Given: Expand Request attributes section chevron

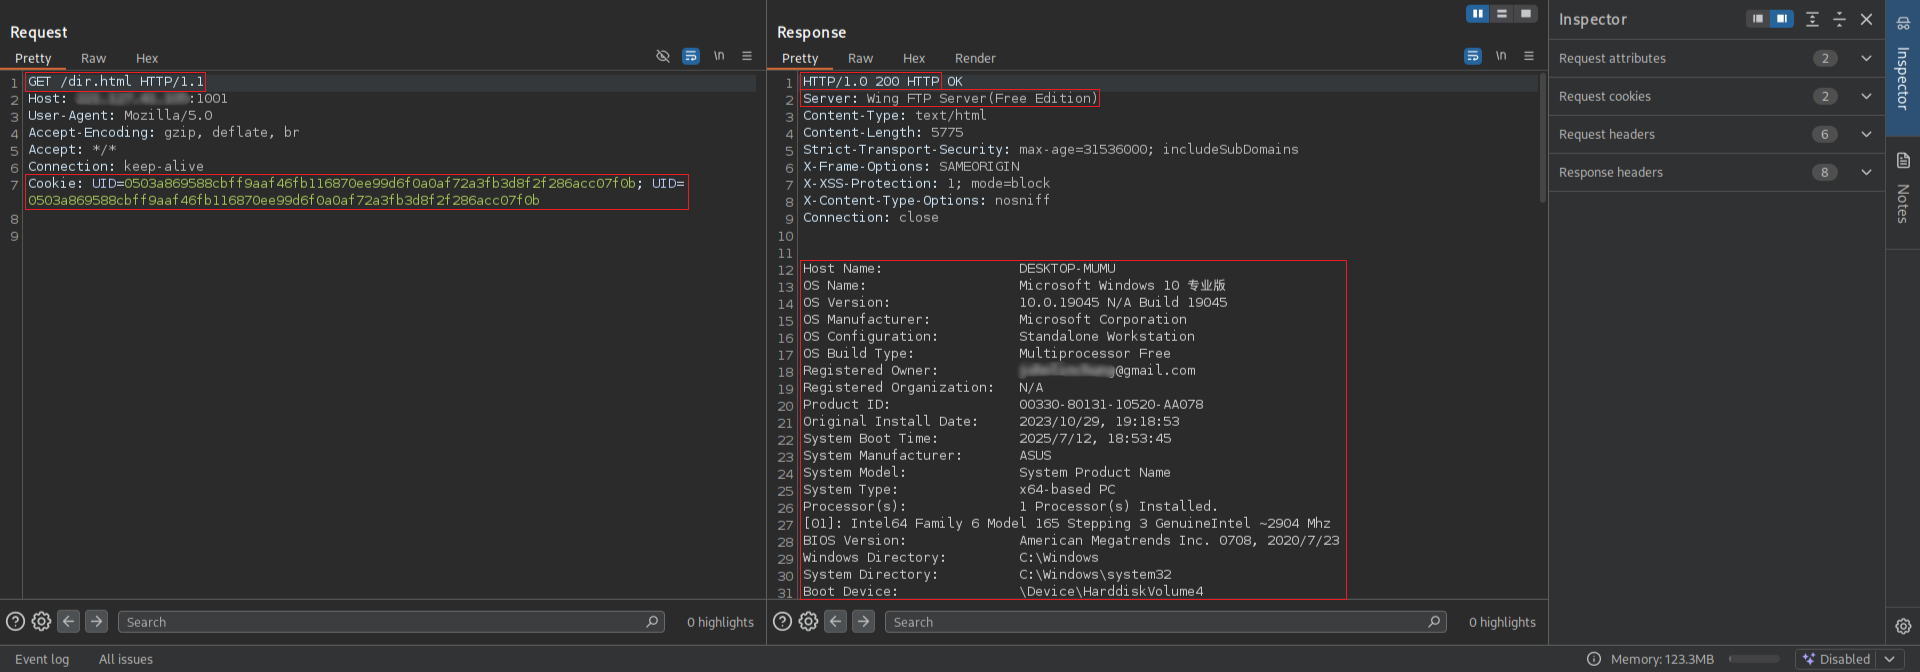Looking at the screenshot, I should (1866, 58).
